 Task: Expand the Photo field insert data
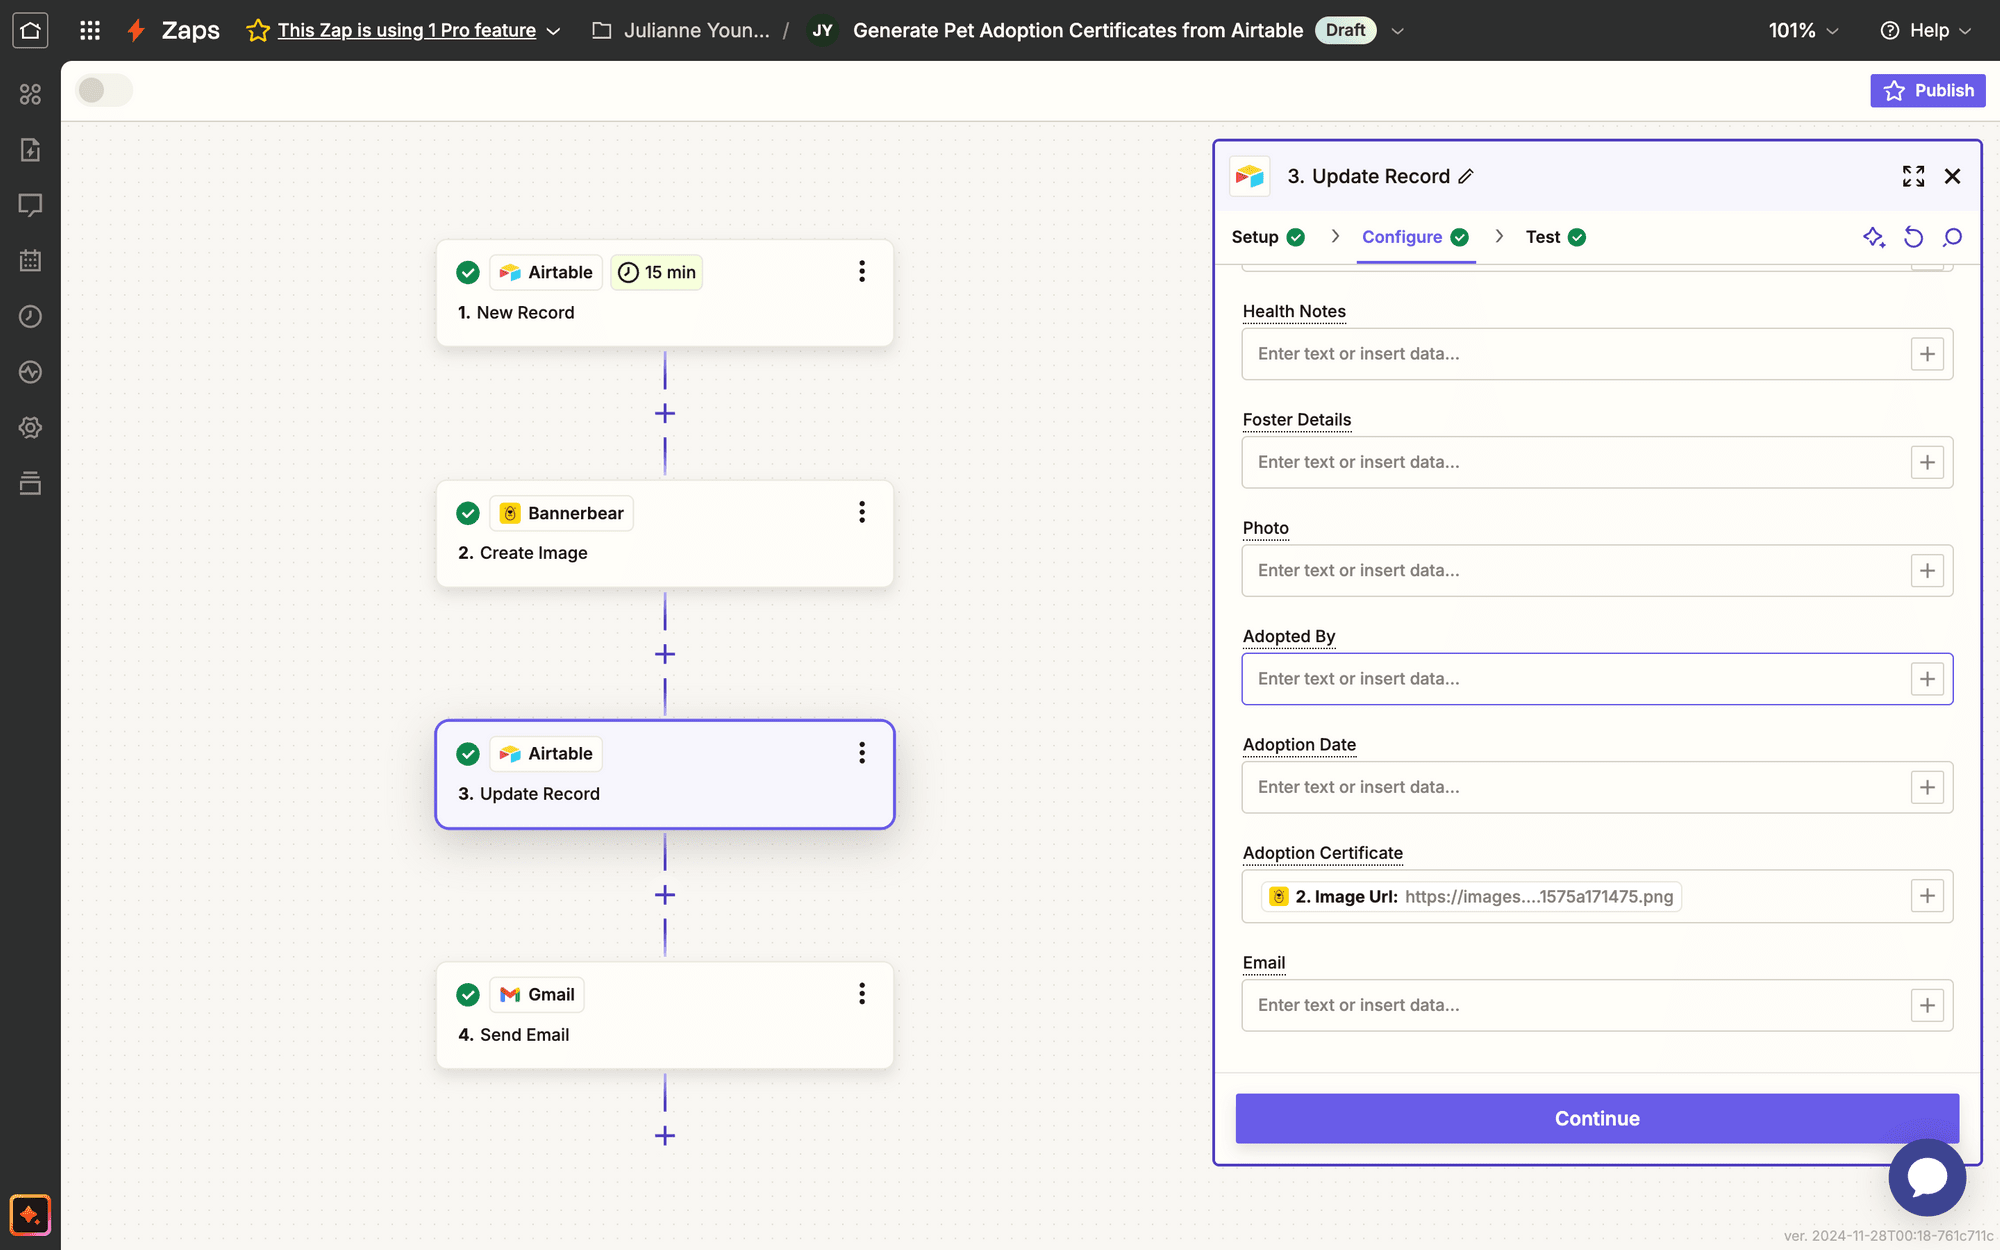[x=1928, y=570]
